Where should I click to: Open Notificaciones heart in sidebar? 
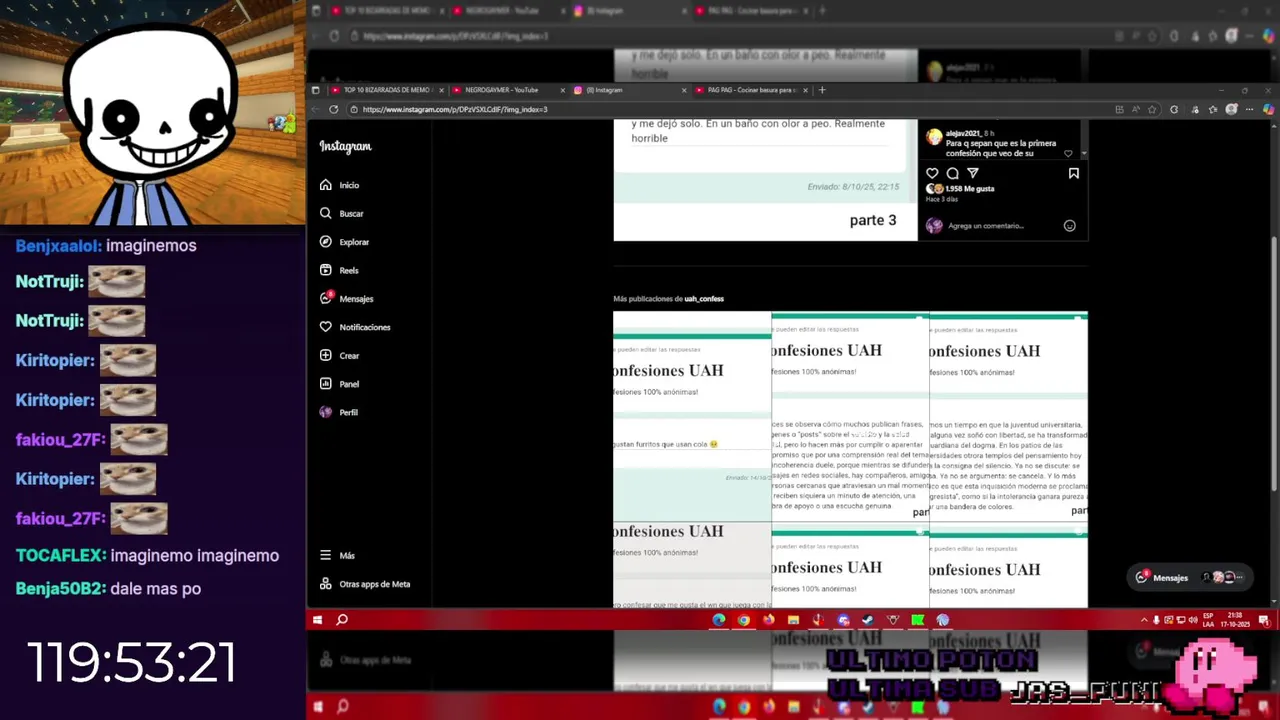[326, 327]
